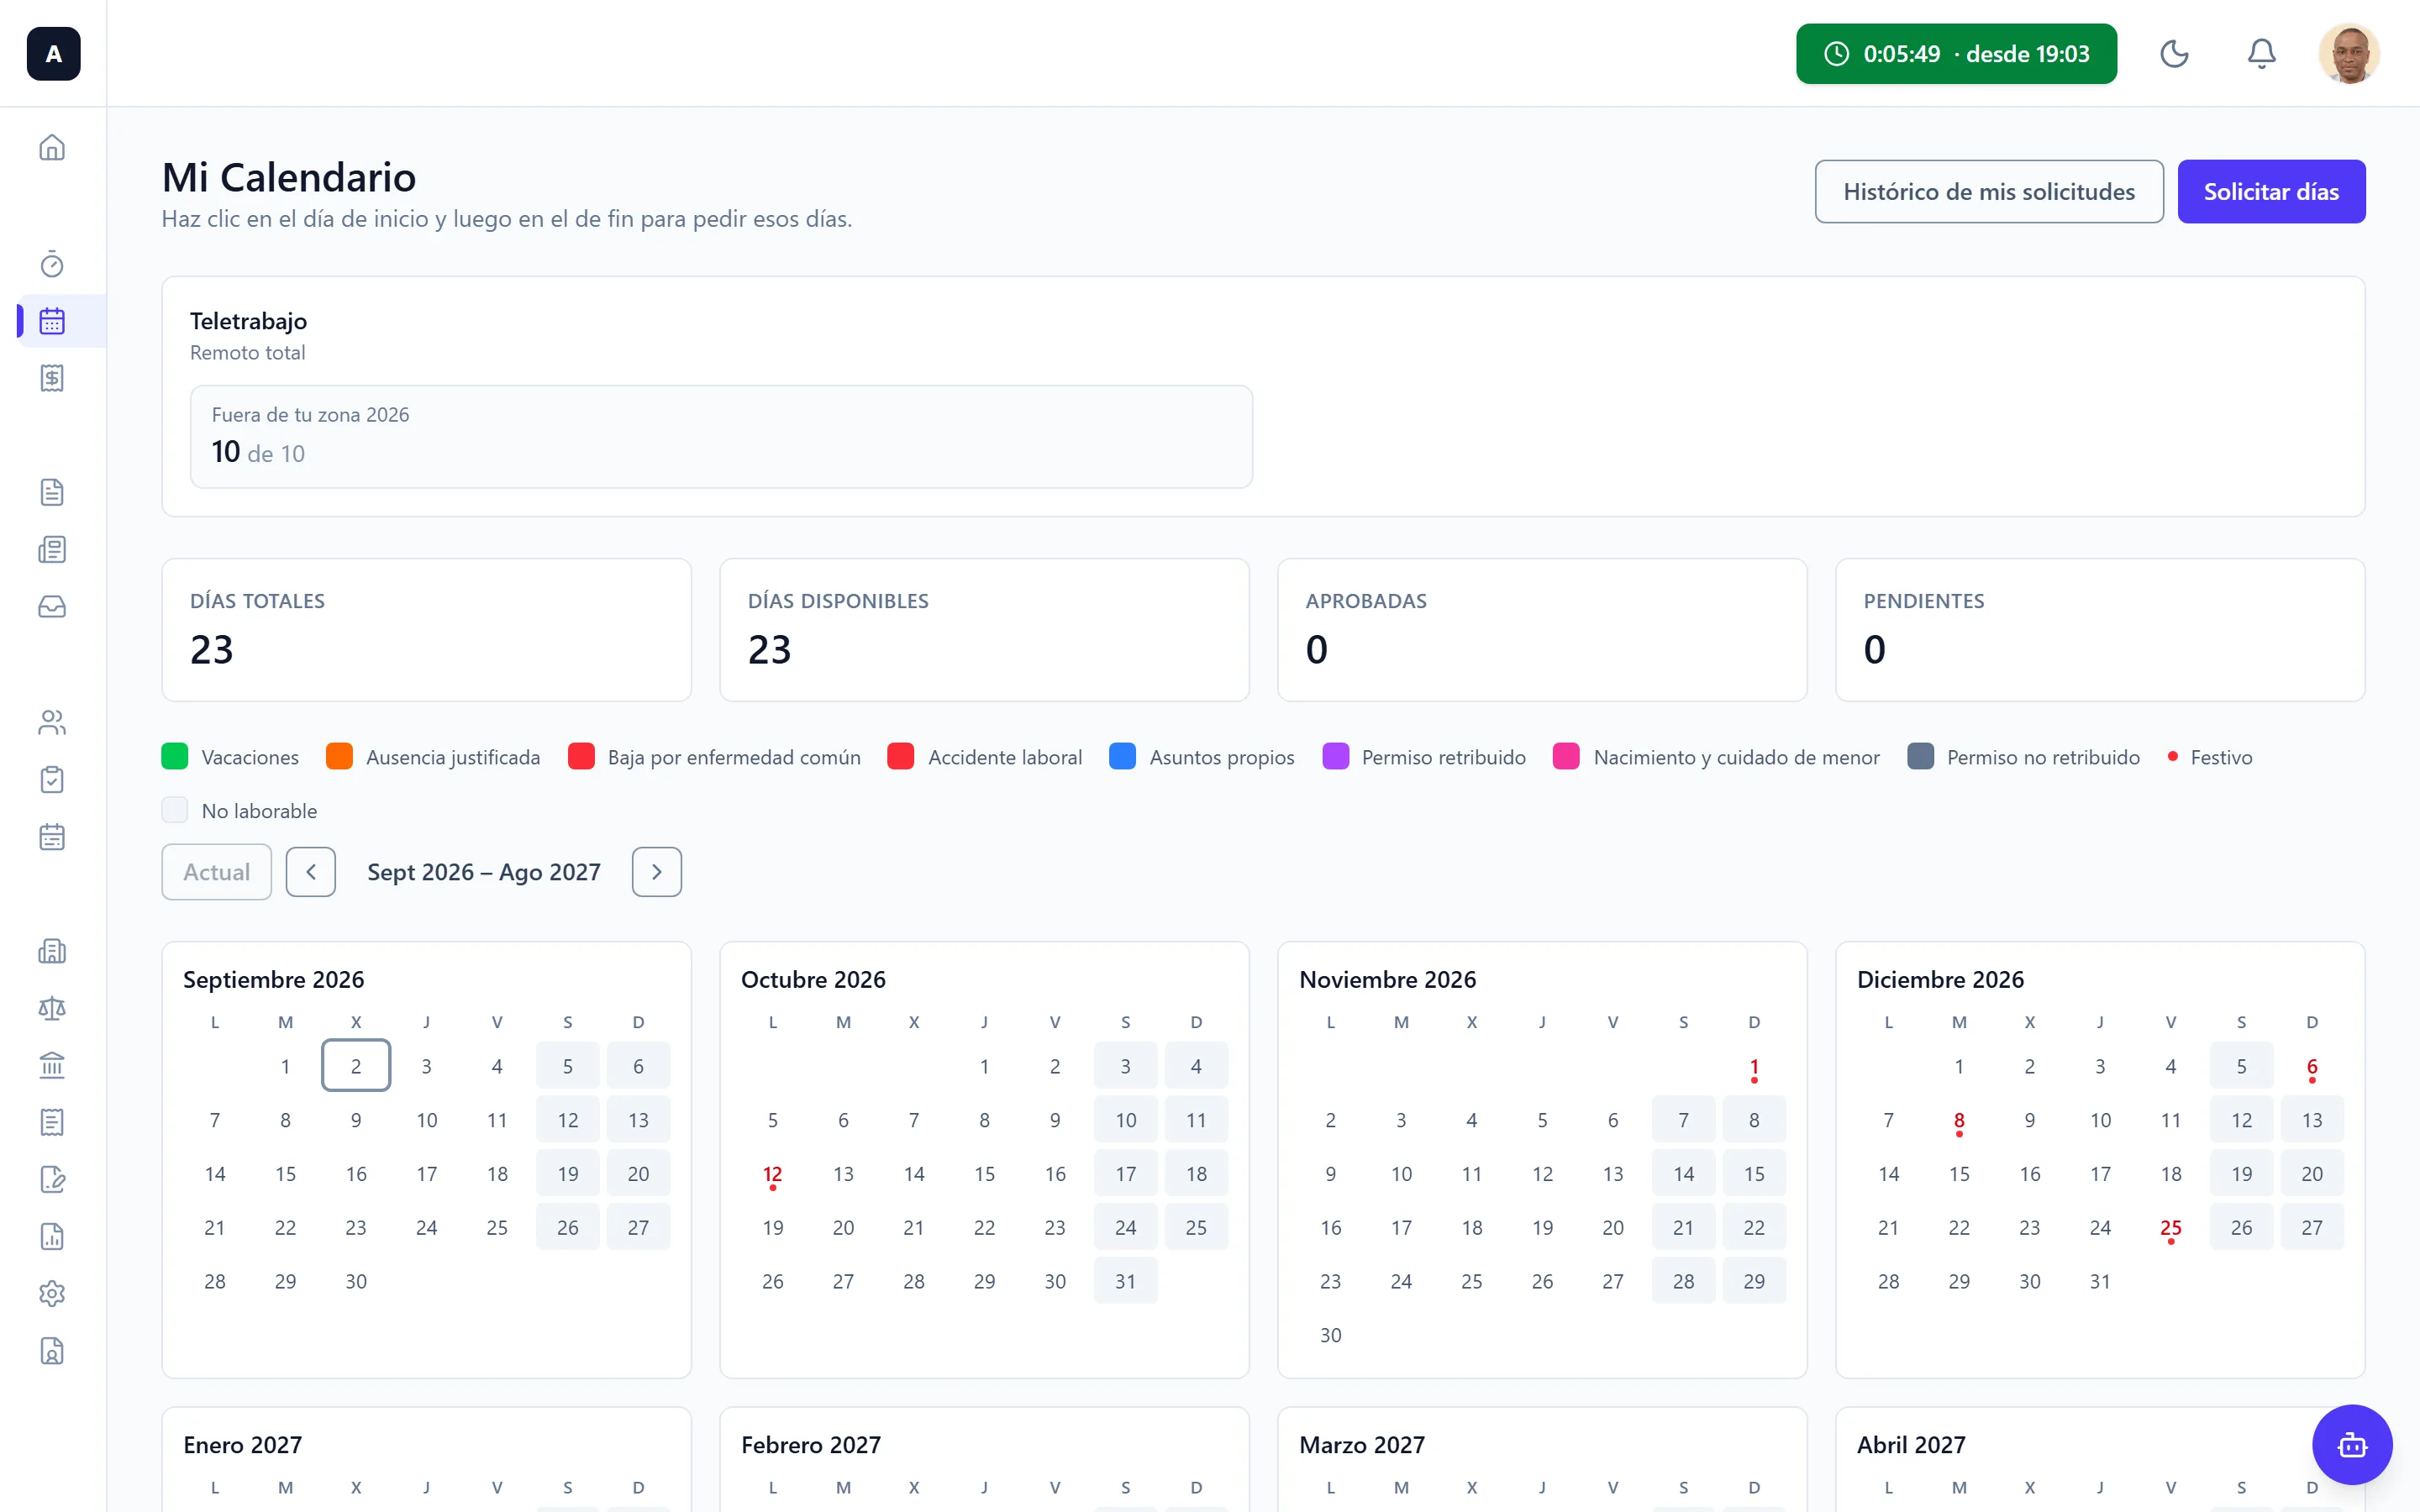Click the red Baja por enfermedad común swatch

tap(581, 757)
